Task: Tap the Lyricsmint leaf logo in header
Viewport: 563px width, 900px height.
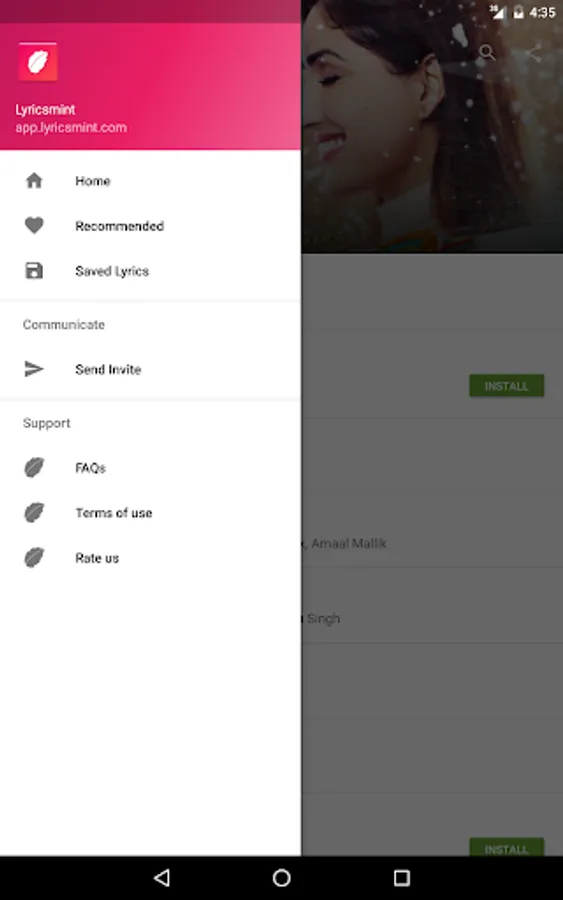Action: click(x=37, y=62)
